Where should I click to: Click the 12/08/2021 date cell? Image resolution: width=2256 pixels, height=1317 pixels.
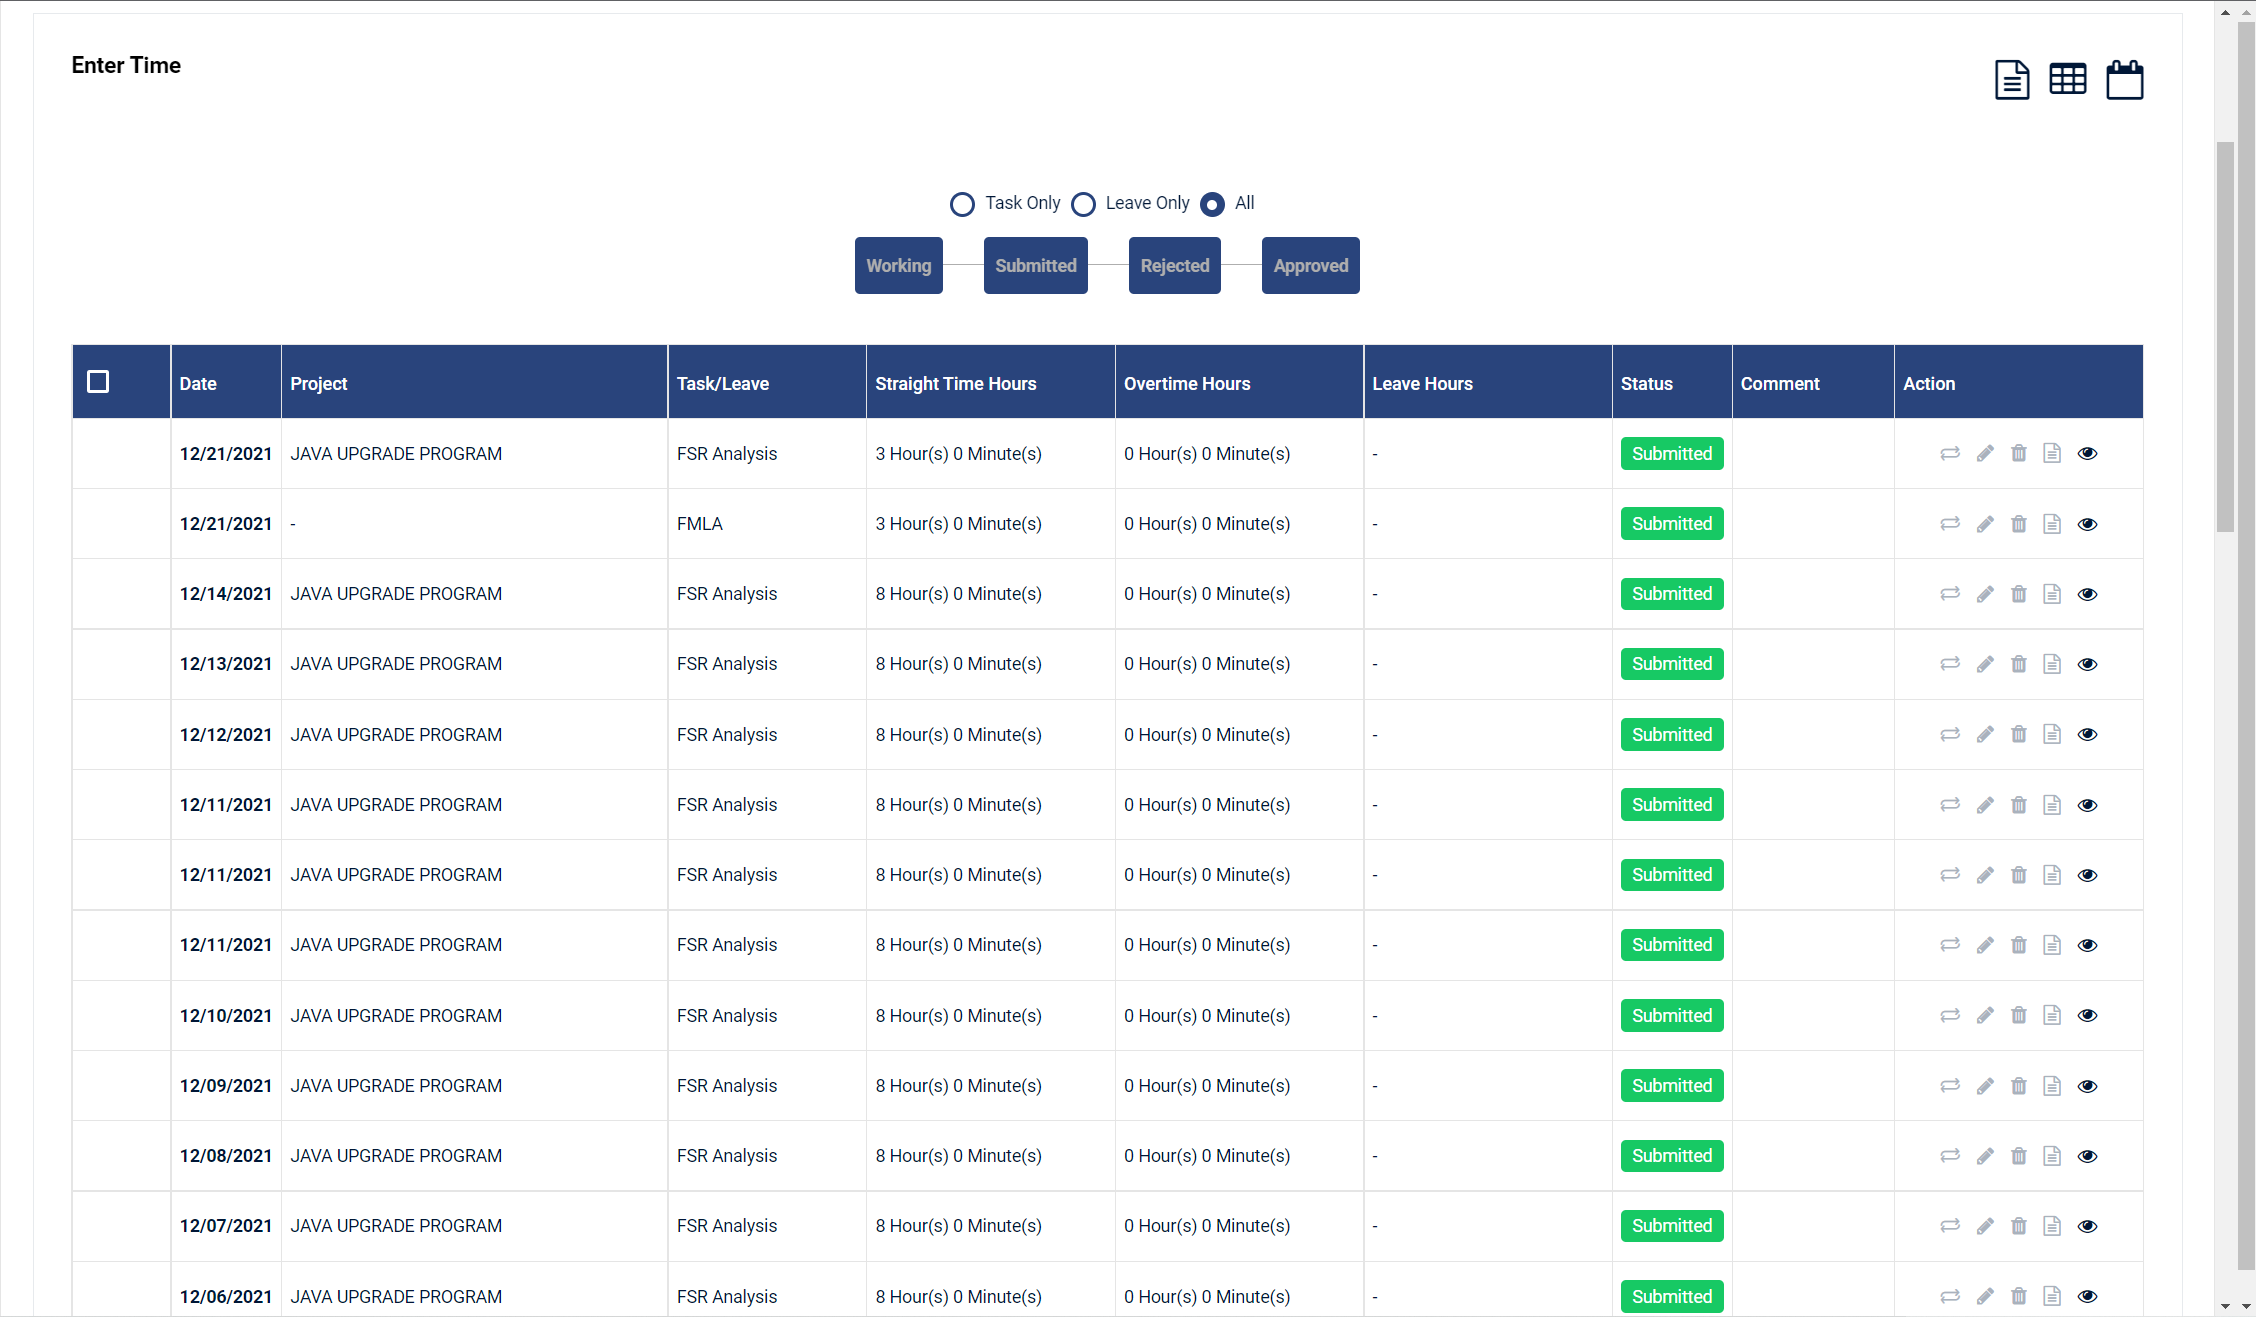[x=226, y=1156]
